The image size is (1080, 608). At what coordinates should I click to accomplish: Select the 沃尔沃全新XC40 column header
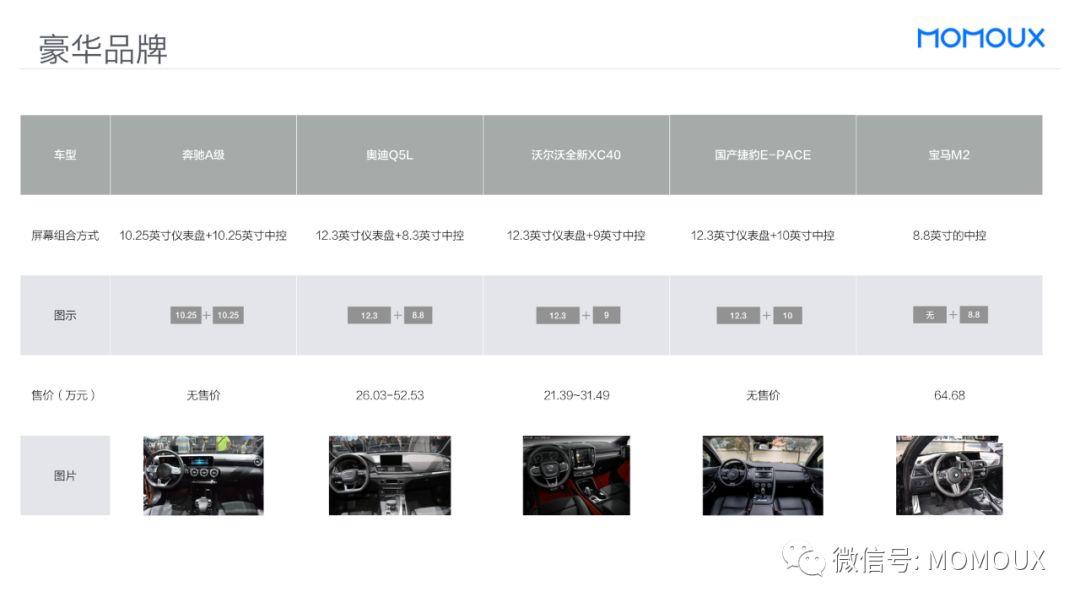tap(577, 155)
